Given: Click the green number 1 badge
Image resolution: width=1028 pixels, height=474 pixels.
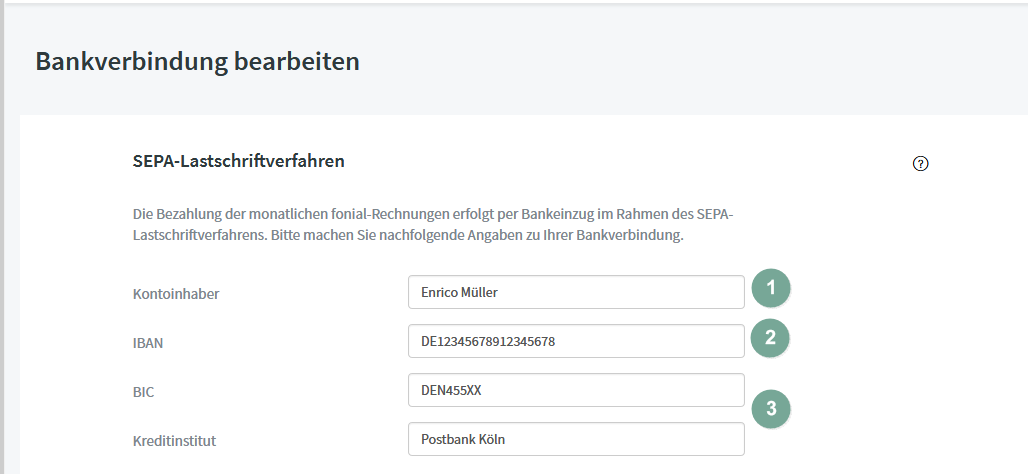Looking at the screenshot, I should tap(771, 288).
